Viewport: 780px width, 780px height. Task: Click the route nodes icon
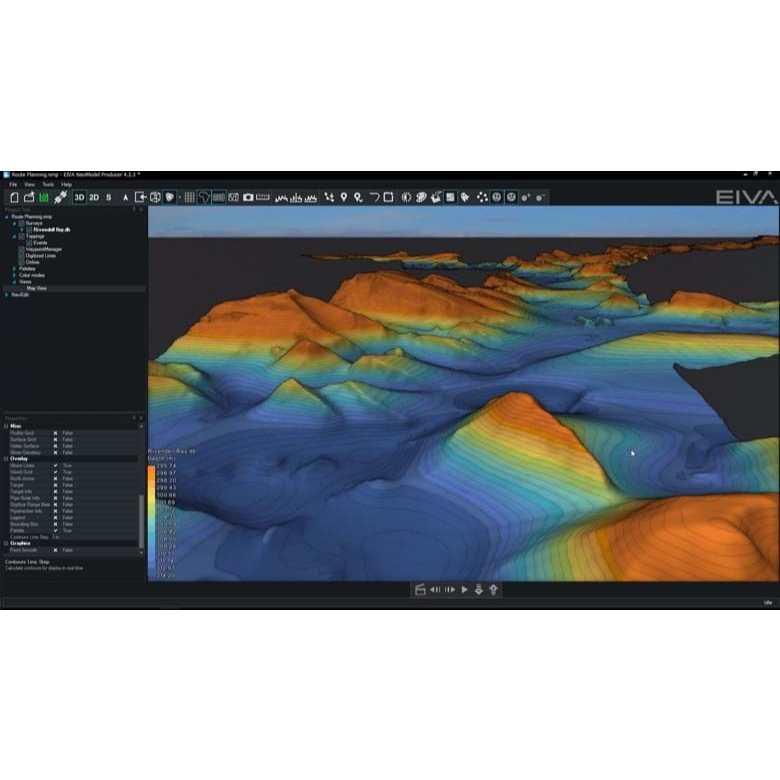click(x=329, y=197)
